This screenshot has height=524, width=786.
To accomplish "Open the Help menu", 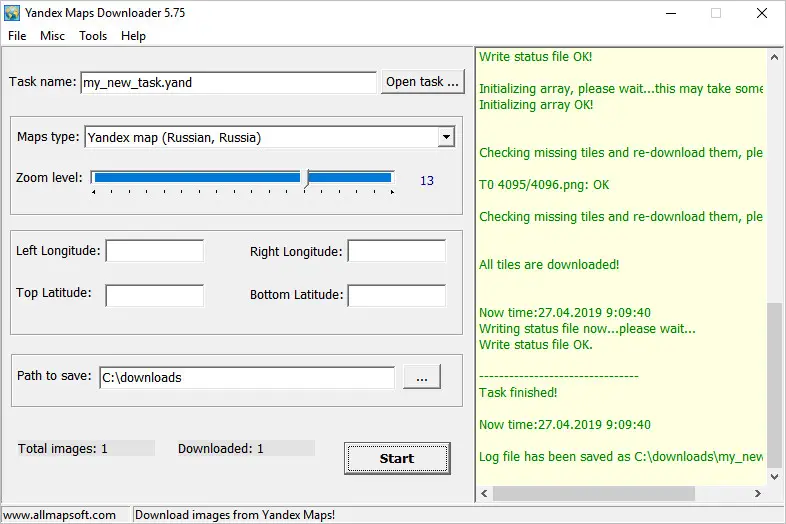I will click(133, 36).
